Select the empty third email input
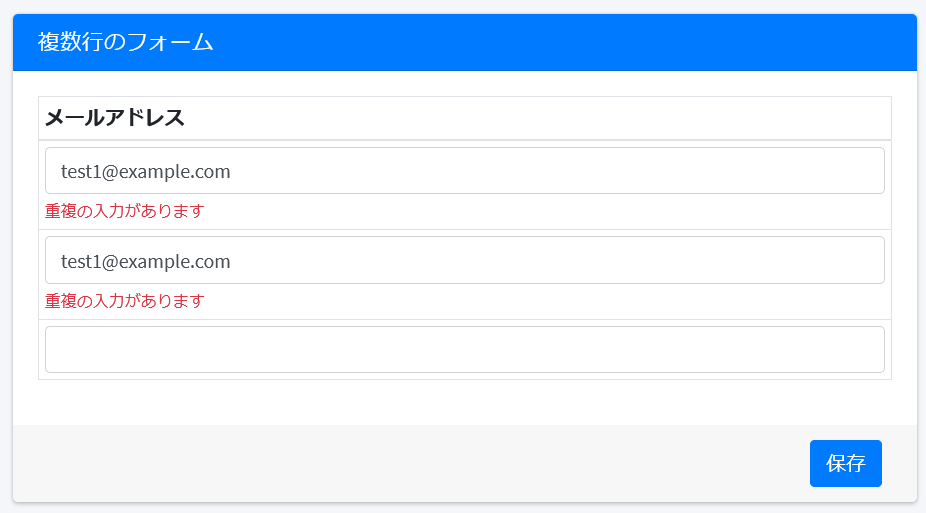Viewport: 926px width, 513px height. tap(465, 349)
